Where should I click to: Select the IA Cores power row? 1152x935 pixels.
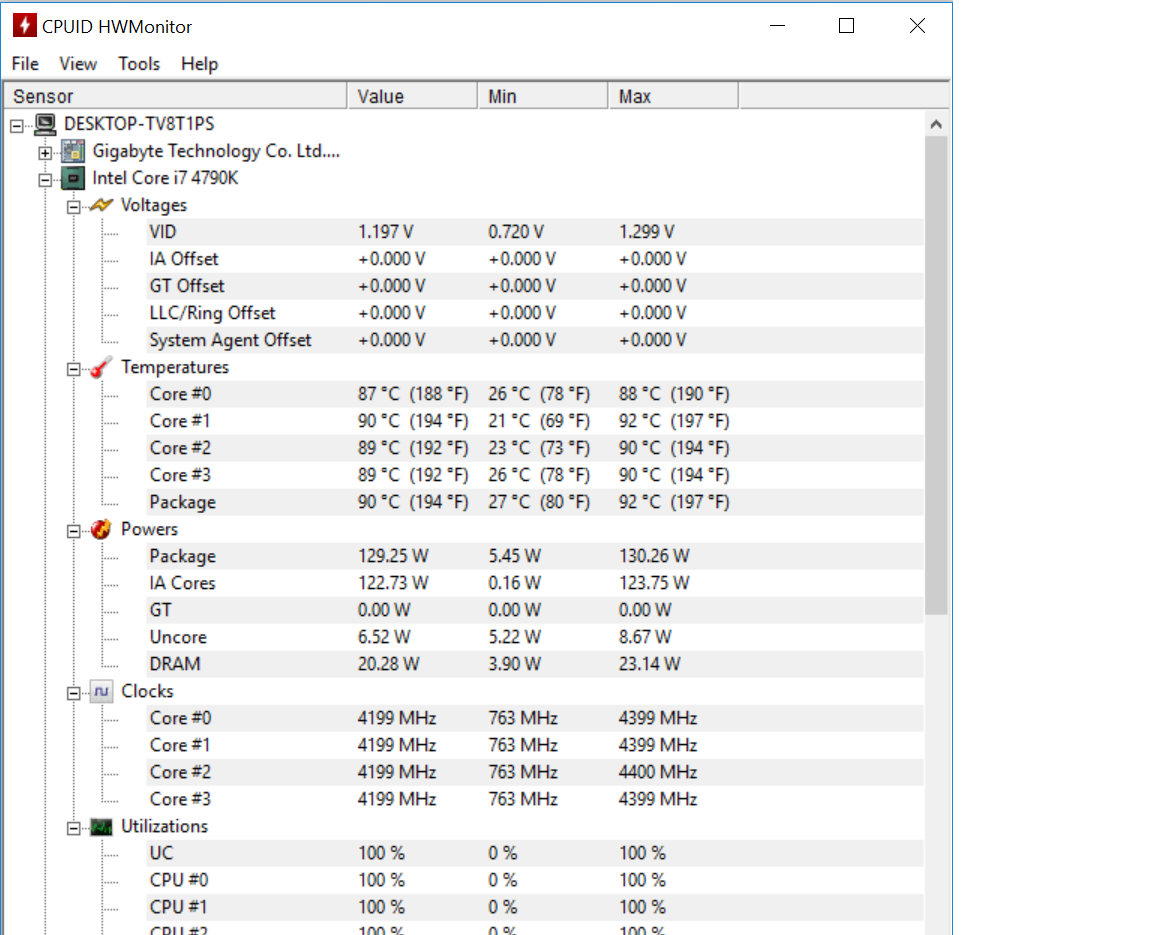pos(535,583)
